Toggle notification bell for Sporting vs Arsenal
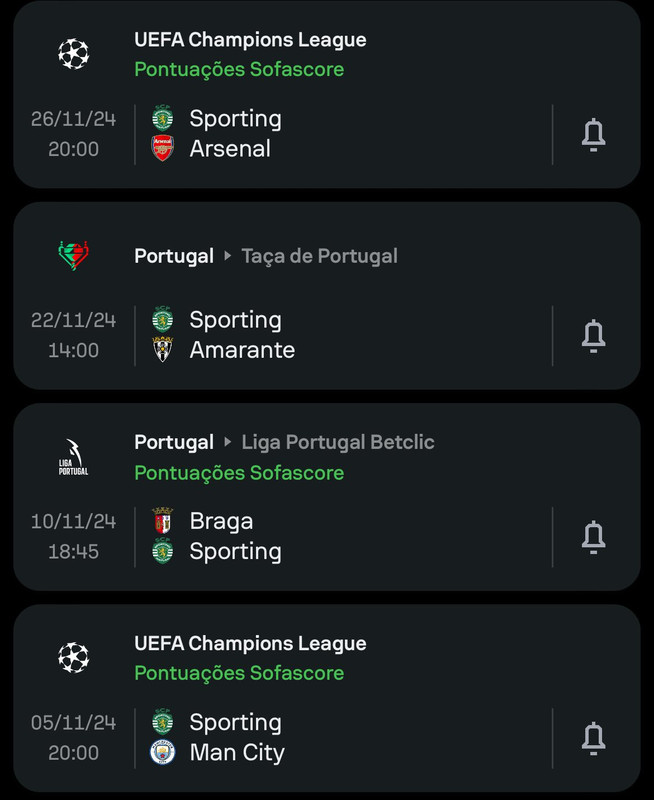This screenshot has width=654, height=800. pyautogui.click(x=593, y=135)
